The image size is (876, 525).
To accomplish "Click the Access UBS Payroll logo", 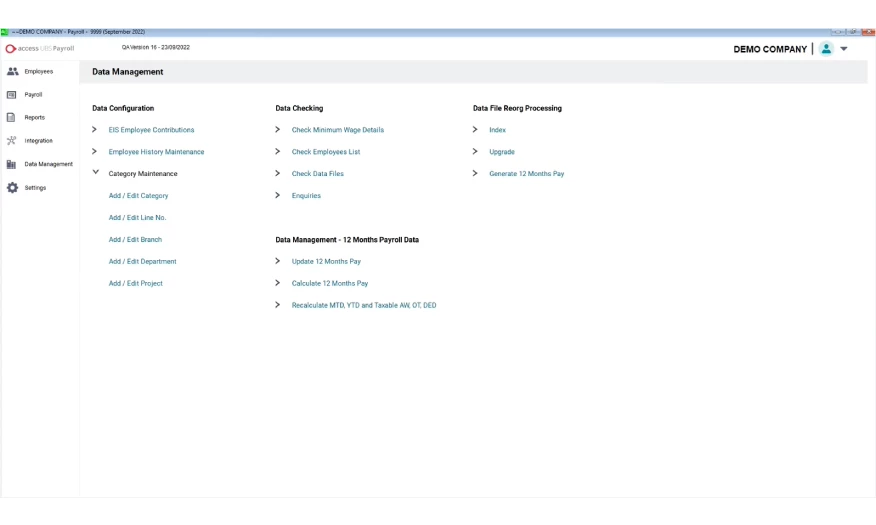I will (40, 48).
